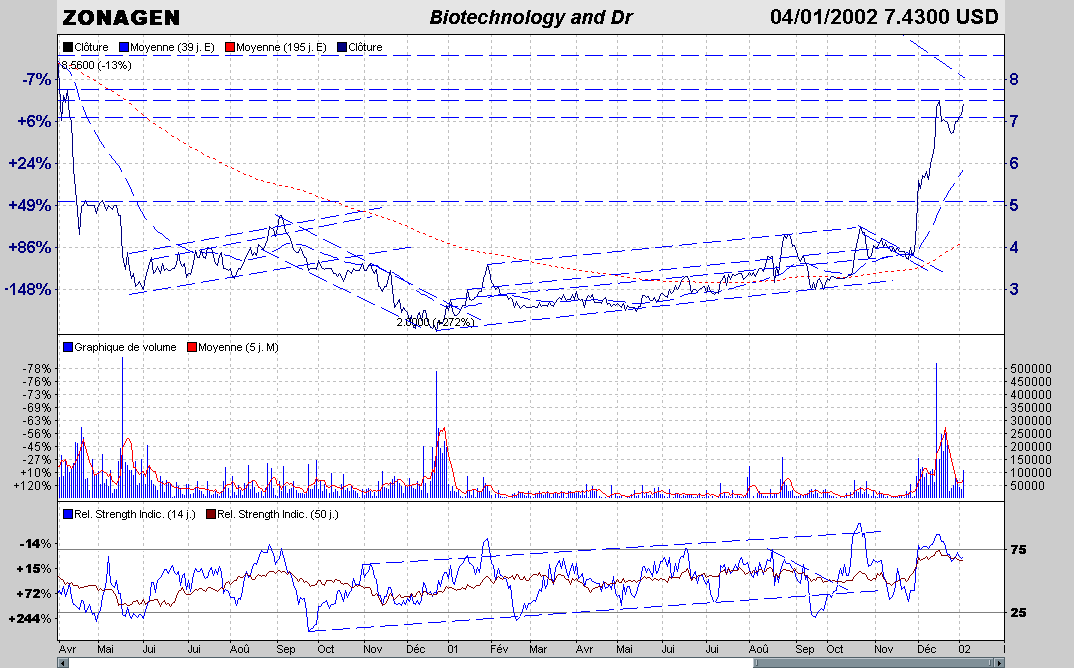This screenshot has width=1074, height=668.
Task: Click the RSI 75 level label
Action: pos(1018,549)
